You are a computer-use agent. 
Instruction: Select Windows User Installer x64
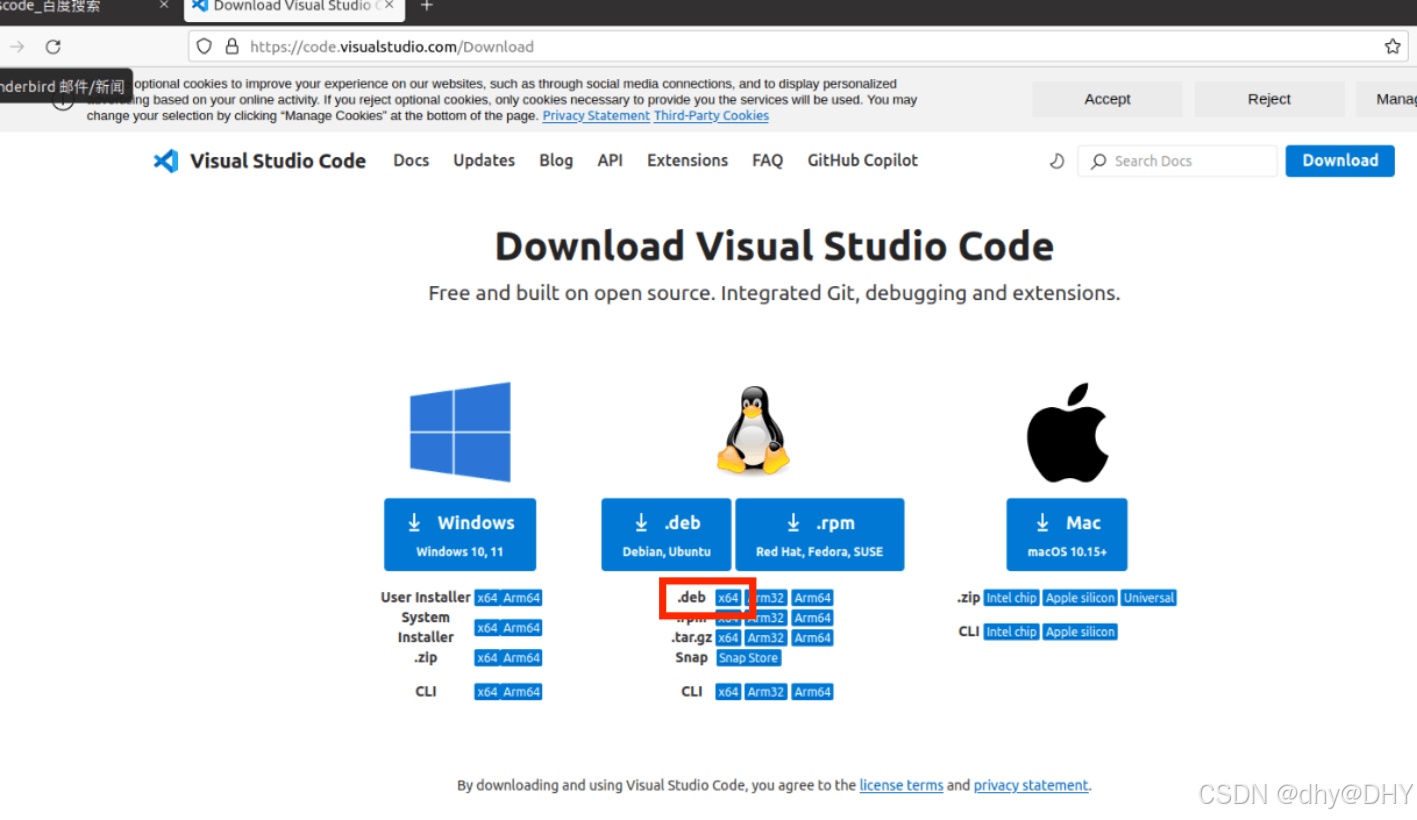487,598
